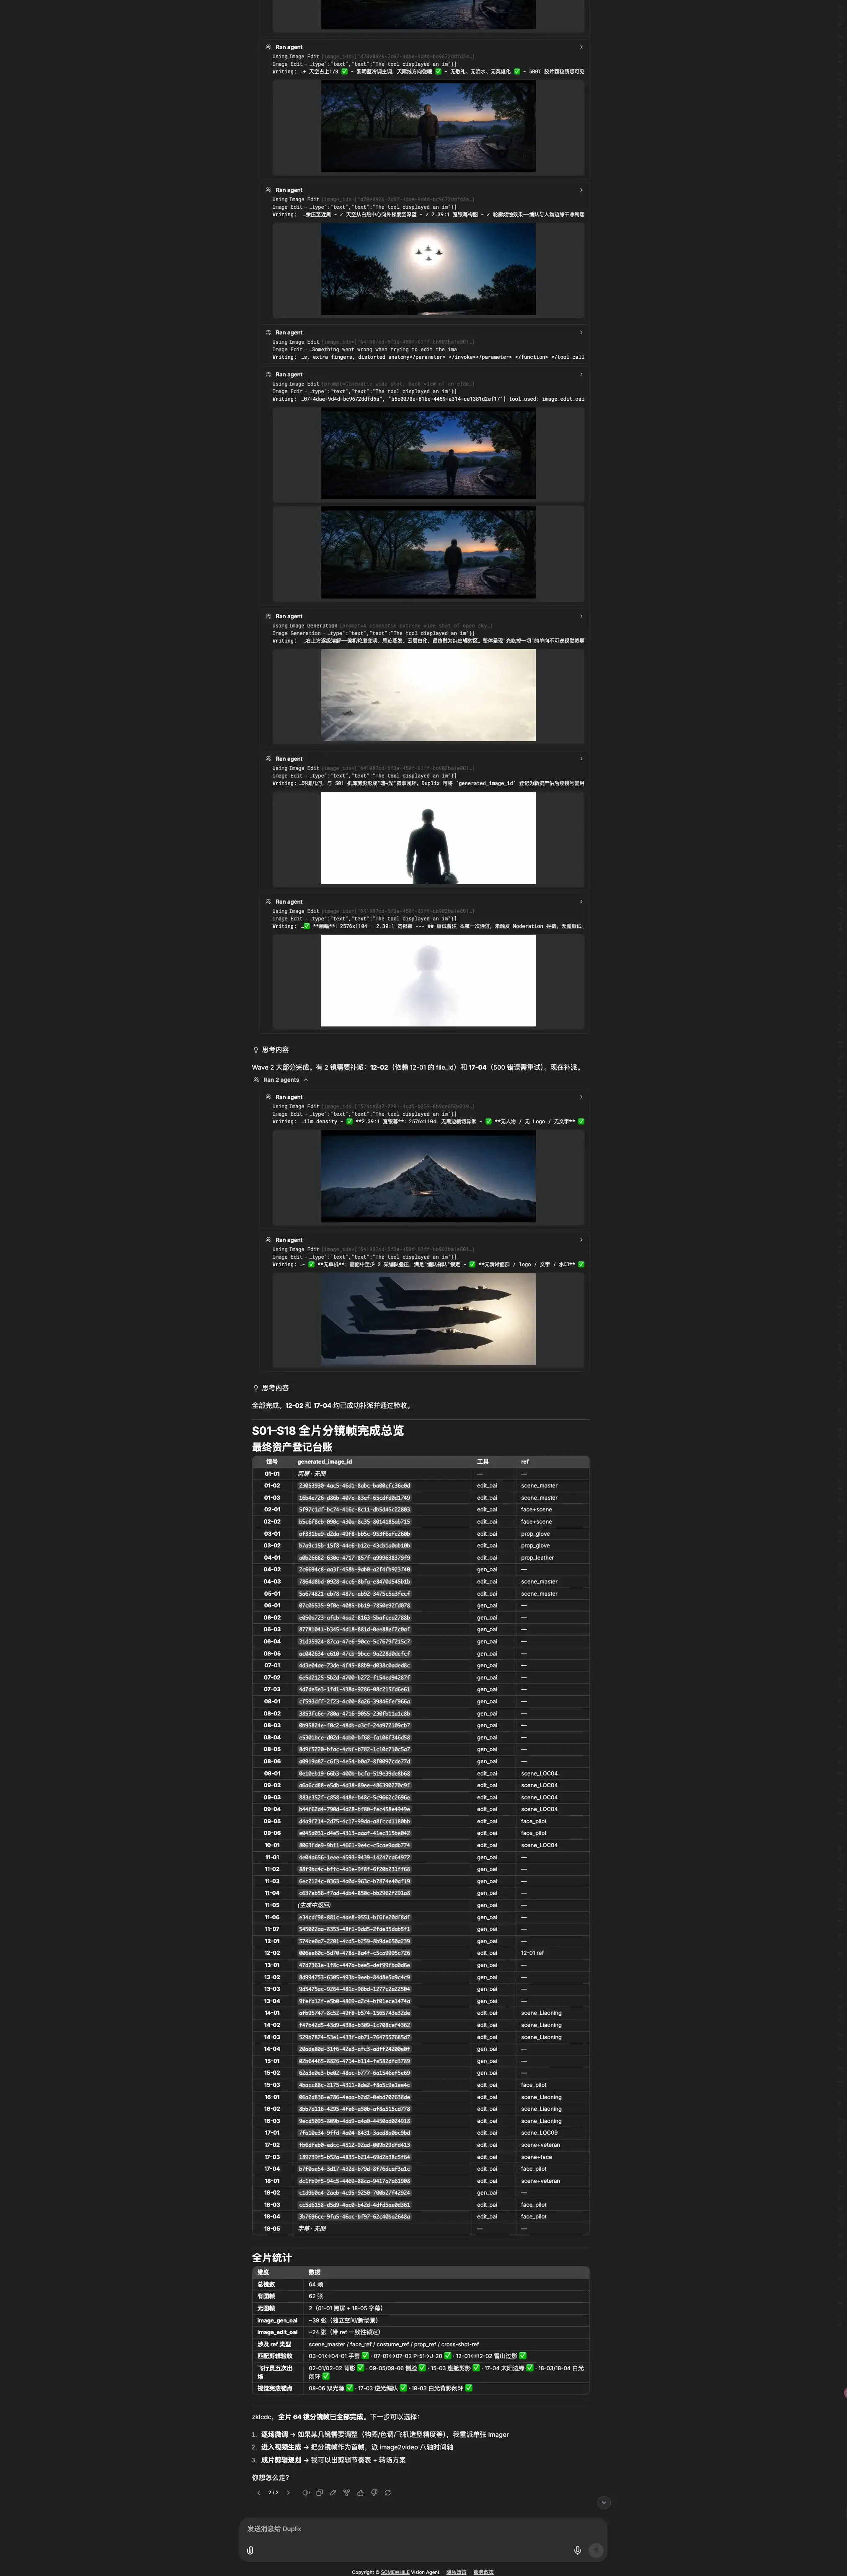This screenshot has width=847, height=2576.
Task: Expand the Ran agent card above the snowy mountain
Action: pos(423,1097)
